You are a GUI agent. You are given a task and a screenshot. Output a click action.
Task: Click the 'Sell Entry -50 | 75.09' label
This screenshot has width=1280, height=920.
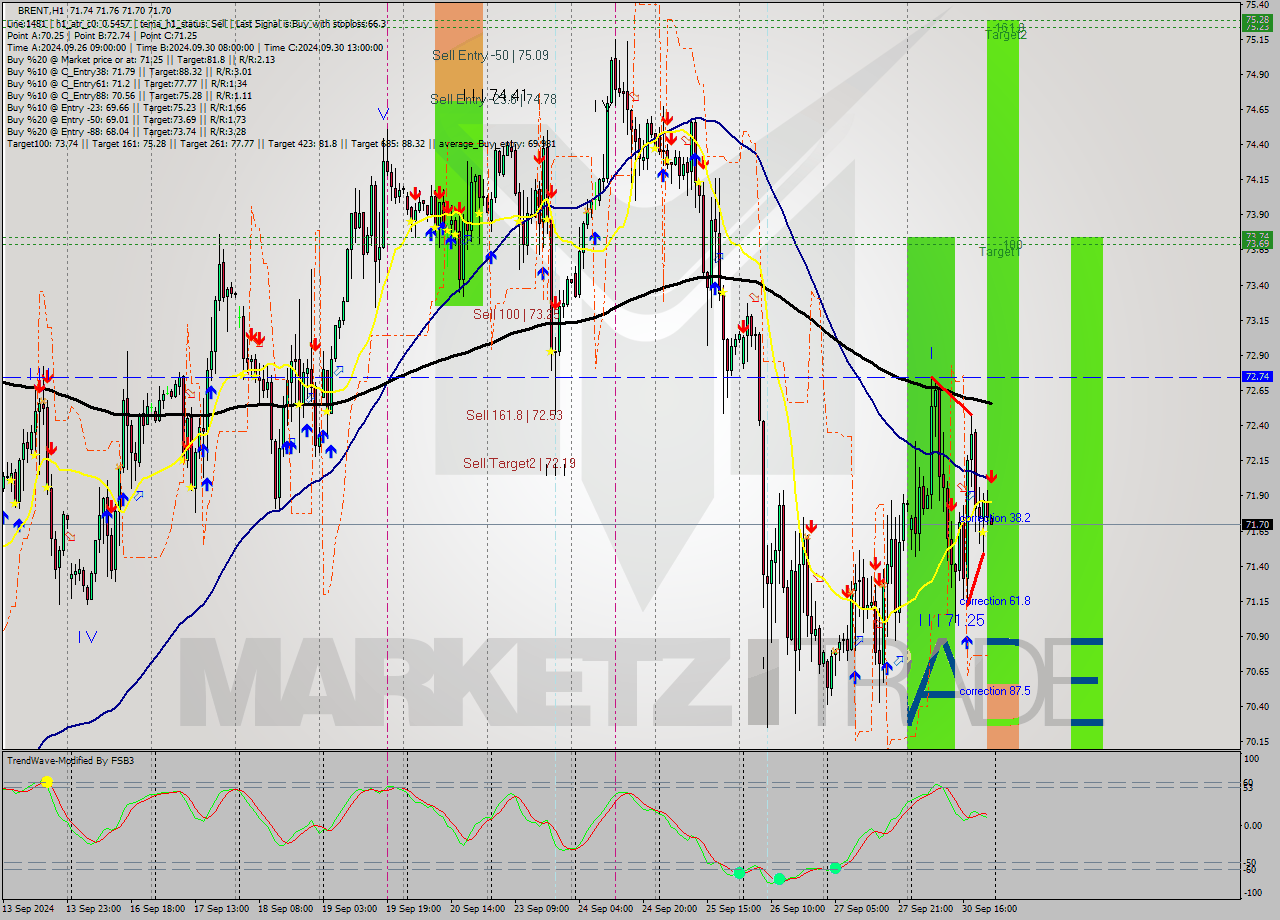[490, 55]
